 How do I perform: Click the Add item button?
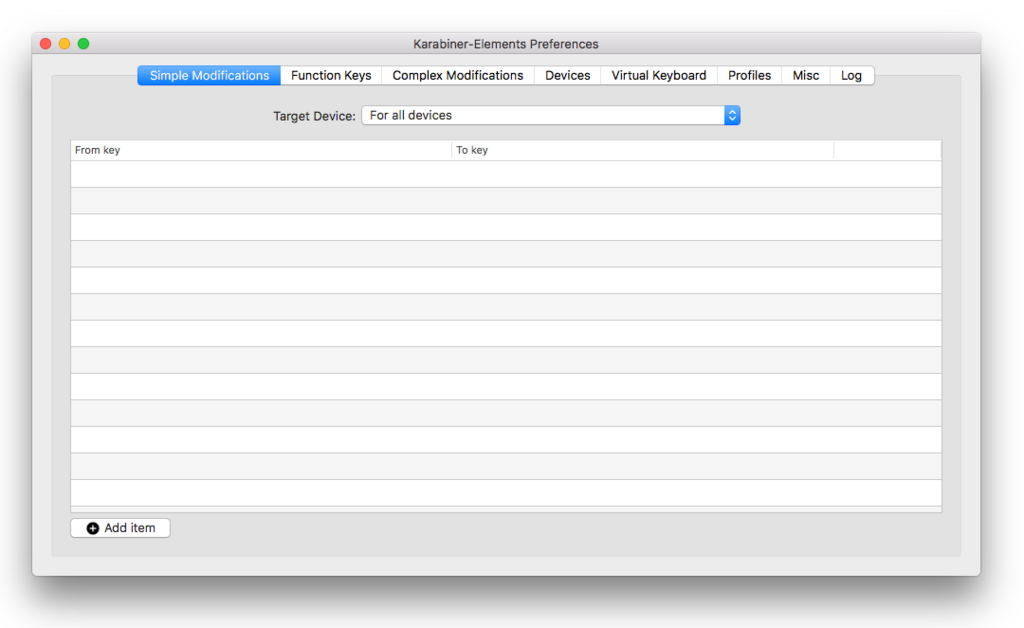pos(121,528)
